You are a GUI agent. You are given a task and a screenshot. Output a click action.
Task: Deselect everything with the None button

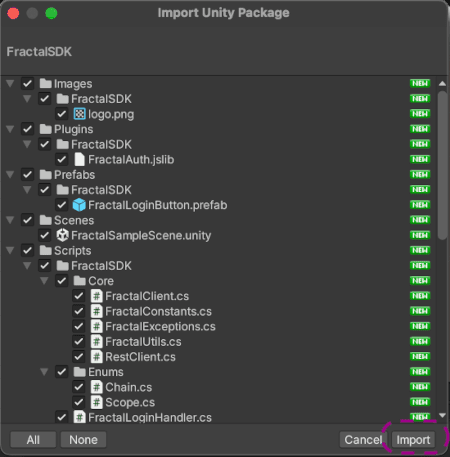(x=83, y=440)
